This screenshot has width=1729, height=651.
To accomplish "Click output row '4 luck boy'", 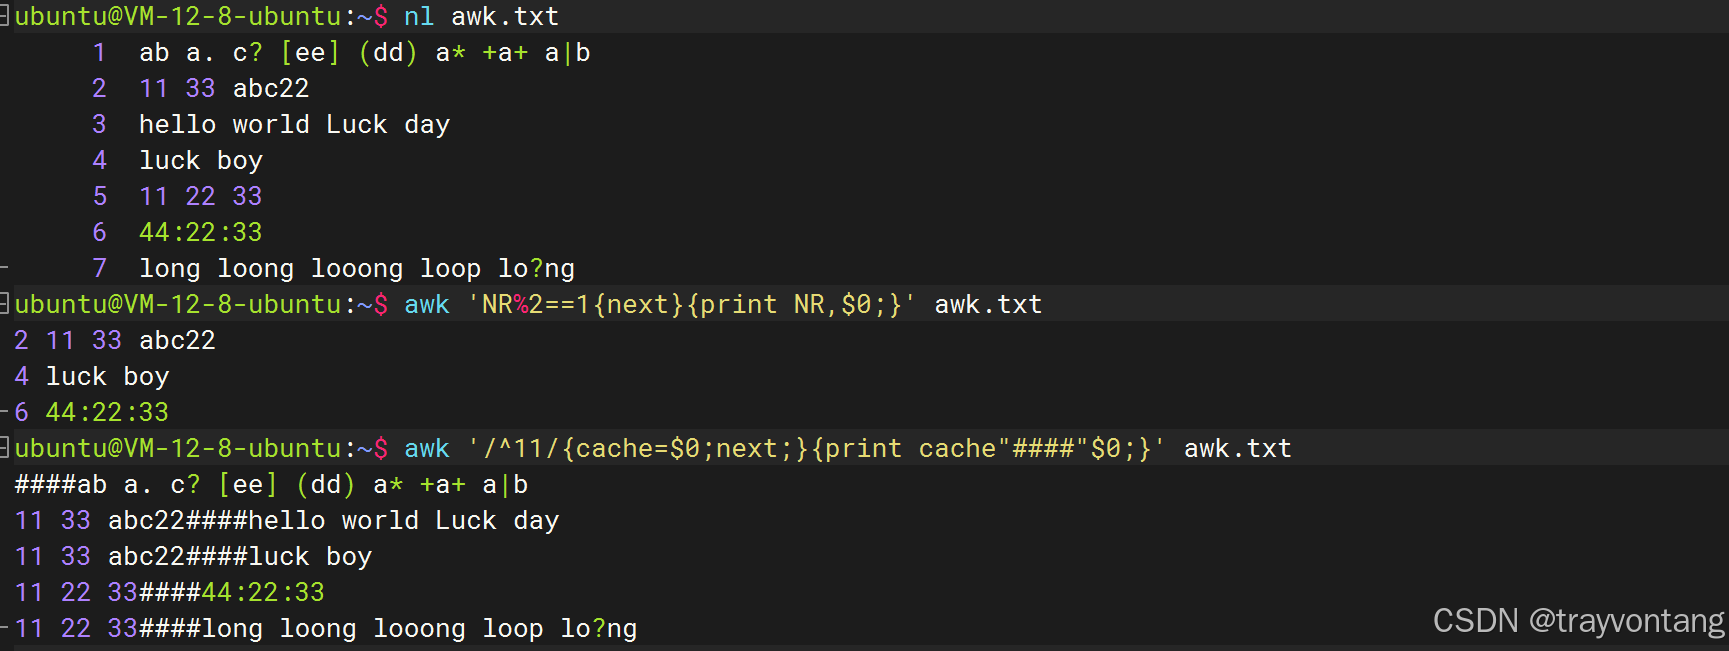I will pyautogui.click(x=92, y=377).
